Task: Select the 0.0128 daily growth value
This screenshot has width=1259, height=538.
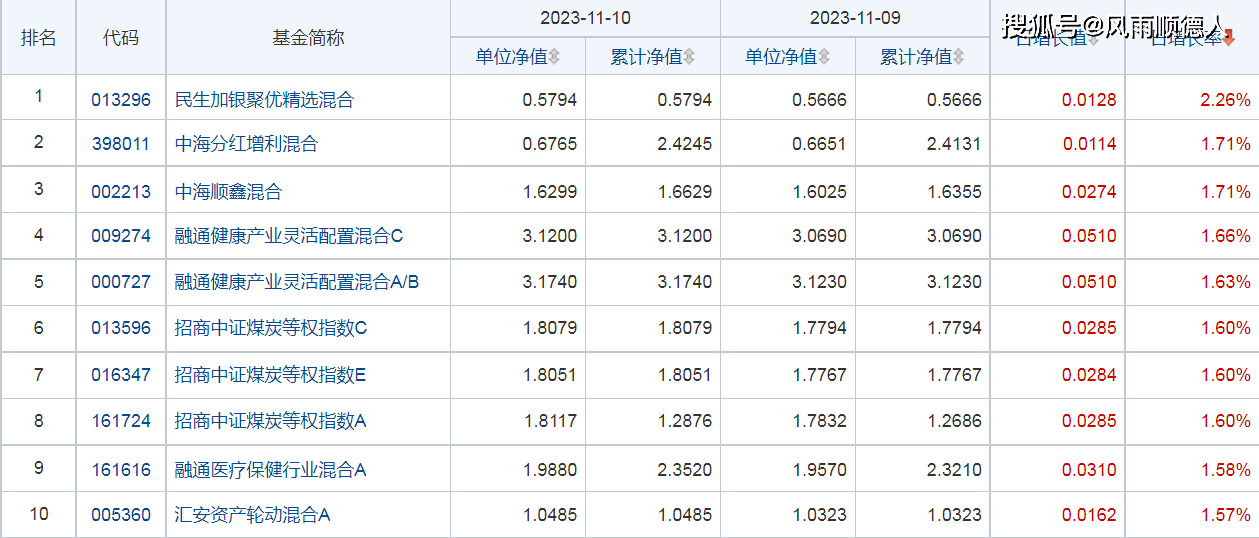Action: coord(1089,100)
